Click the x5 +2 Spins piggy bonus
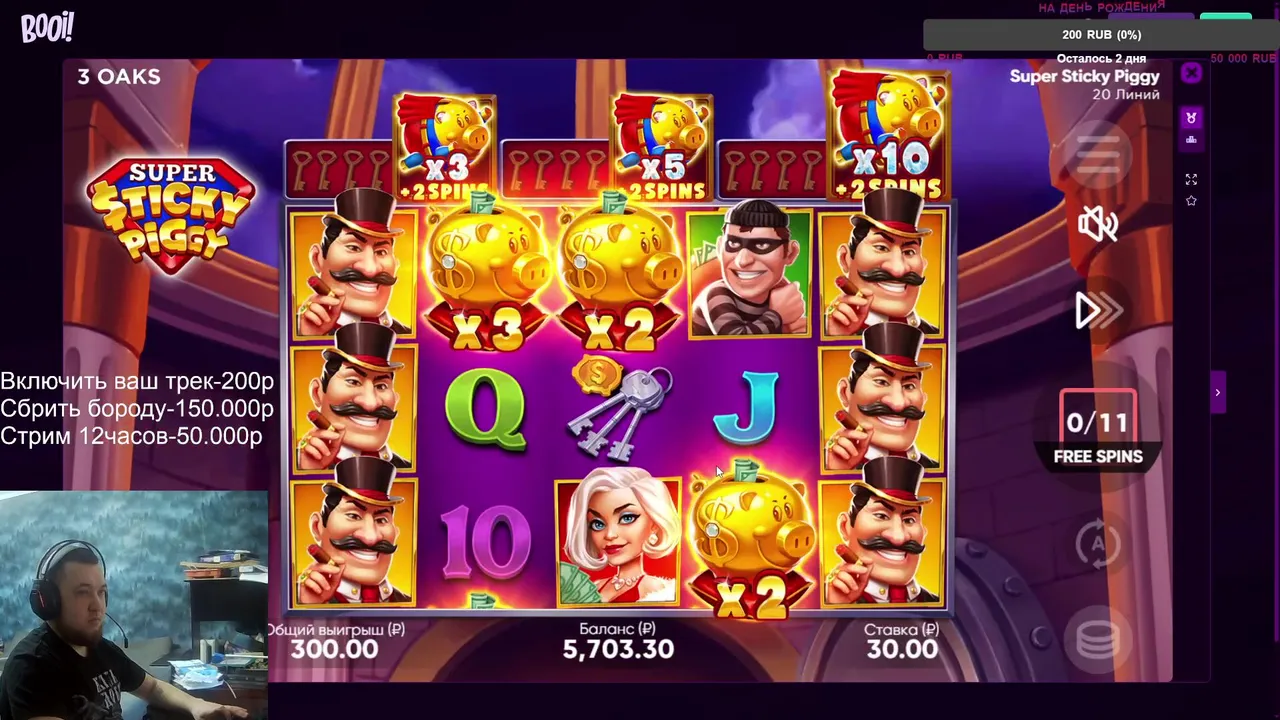This screenshot has height=720, width=1280. [662, 146]
